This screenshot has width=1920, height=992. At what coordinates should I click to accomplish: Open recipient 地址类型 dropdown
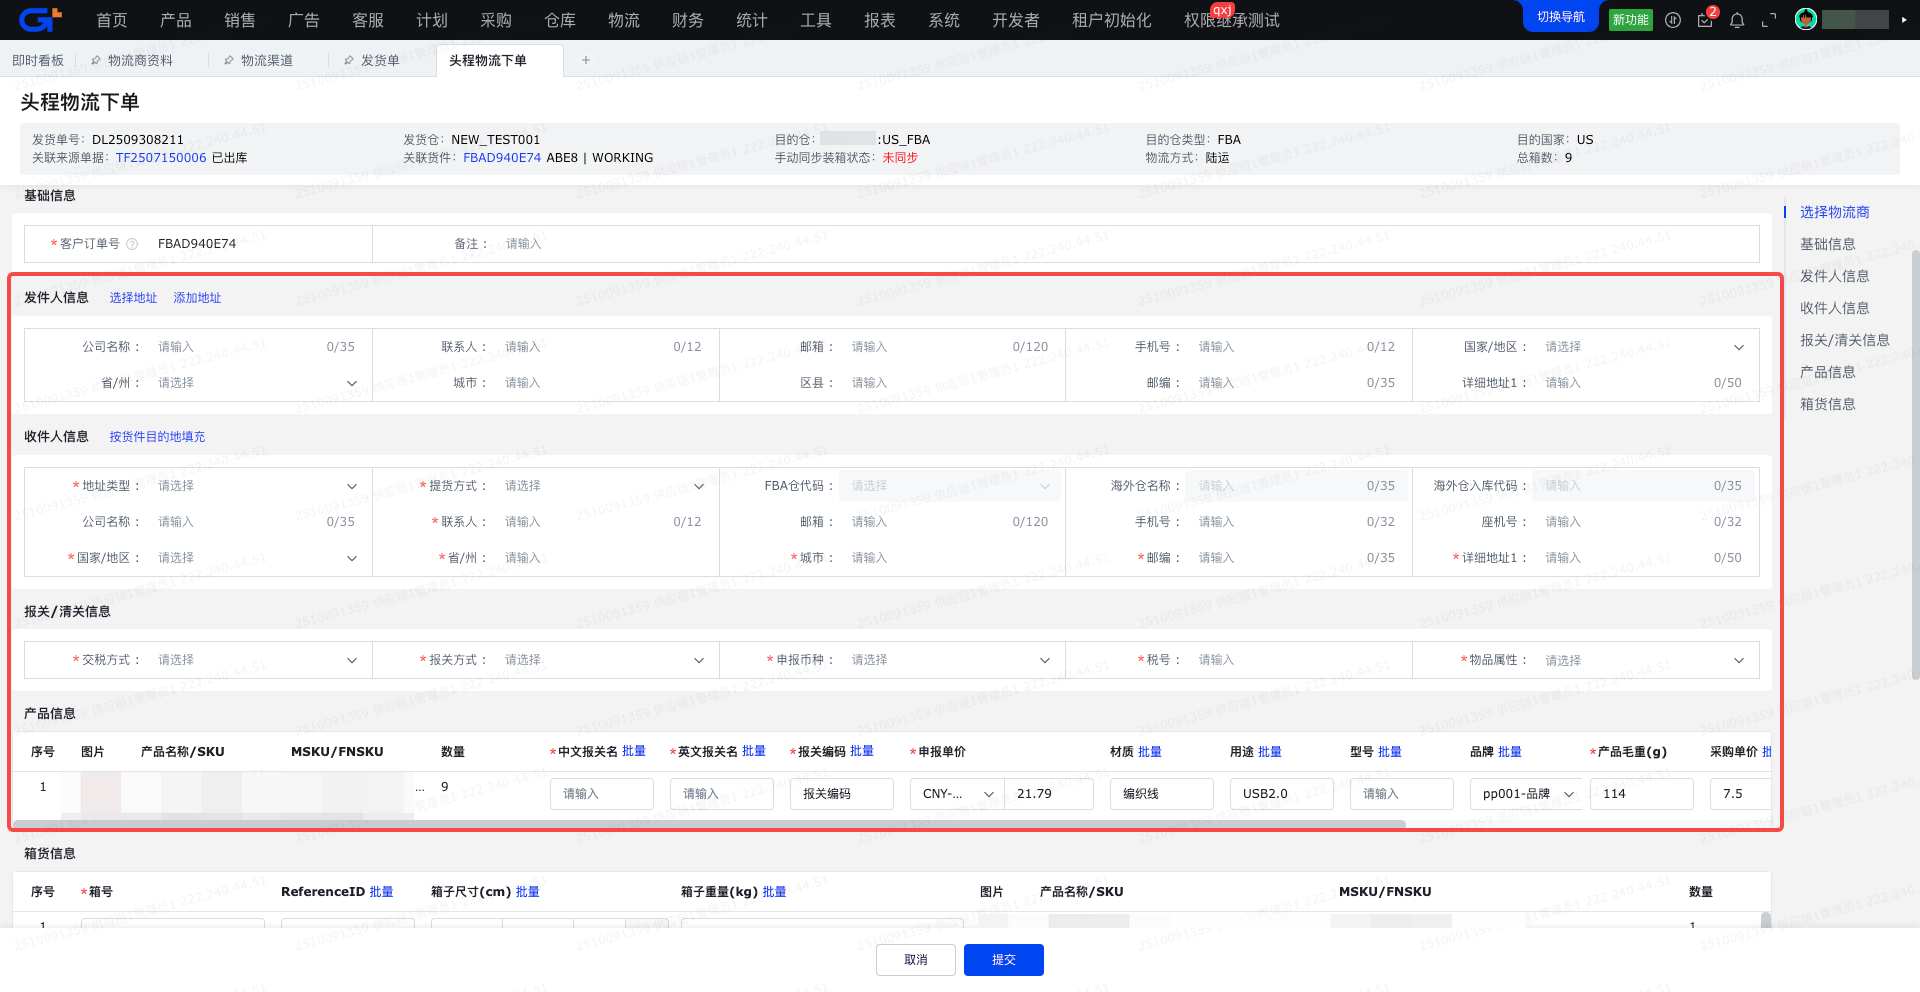[257, 486]
